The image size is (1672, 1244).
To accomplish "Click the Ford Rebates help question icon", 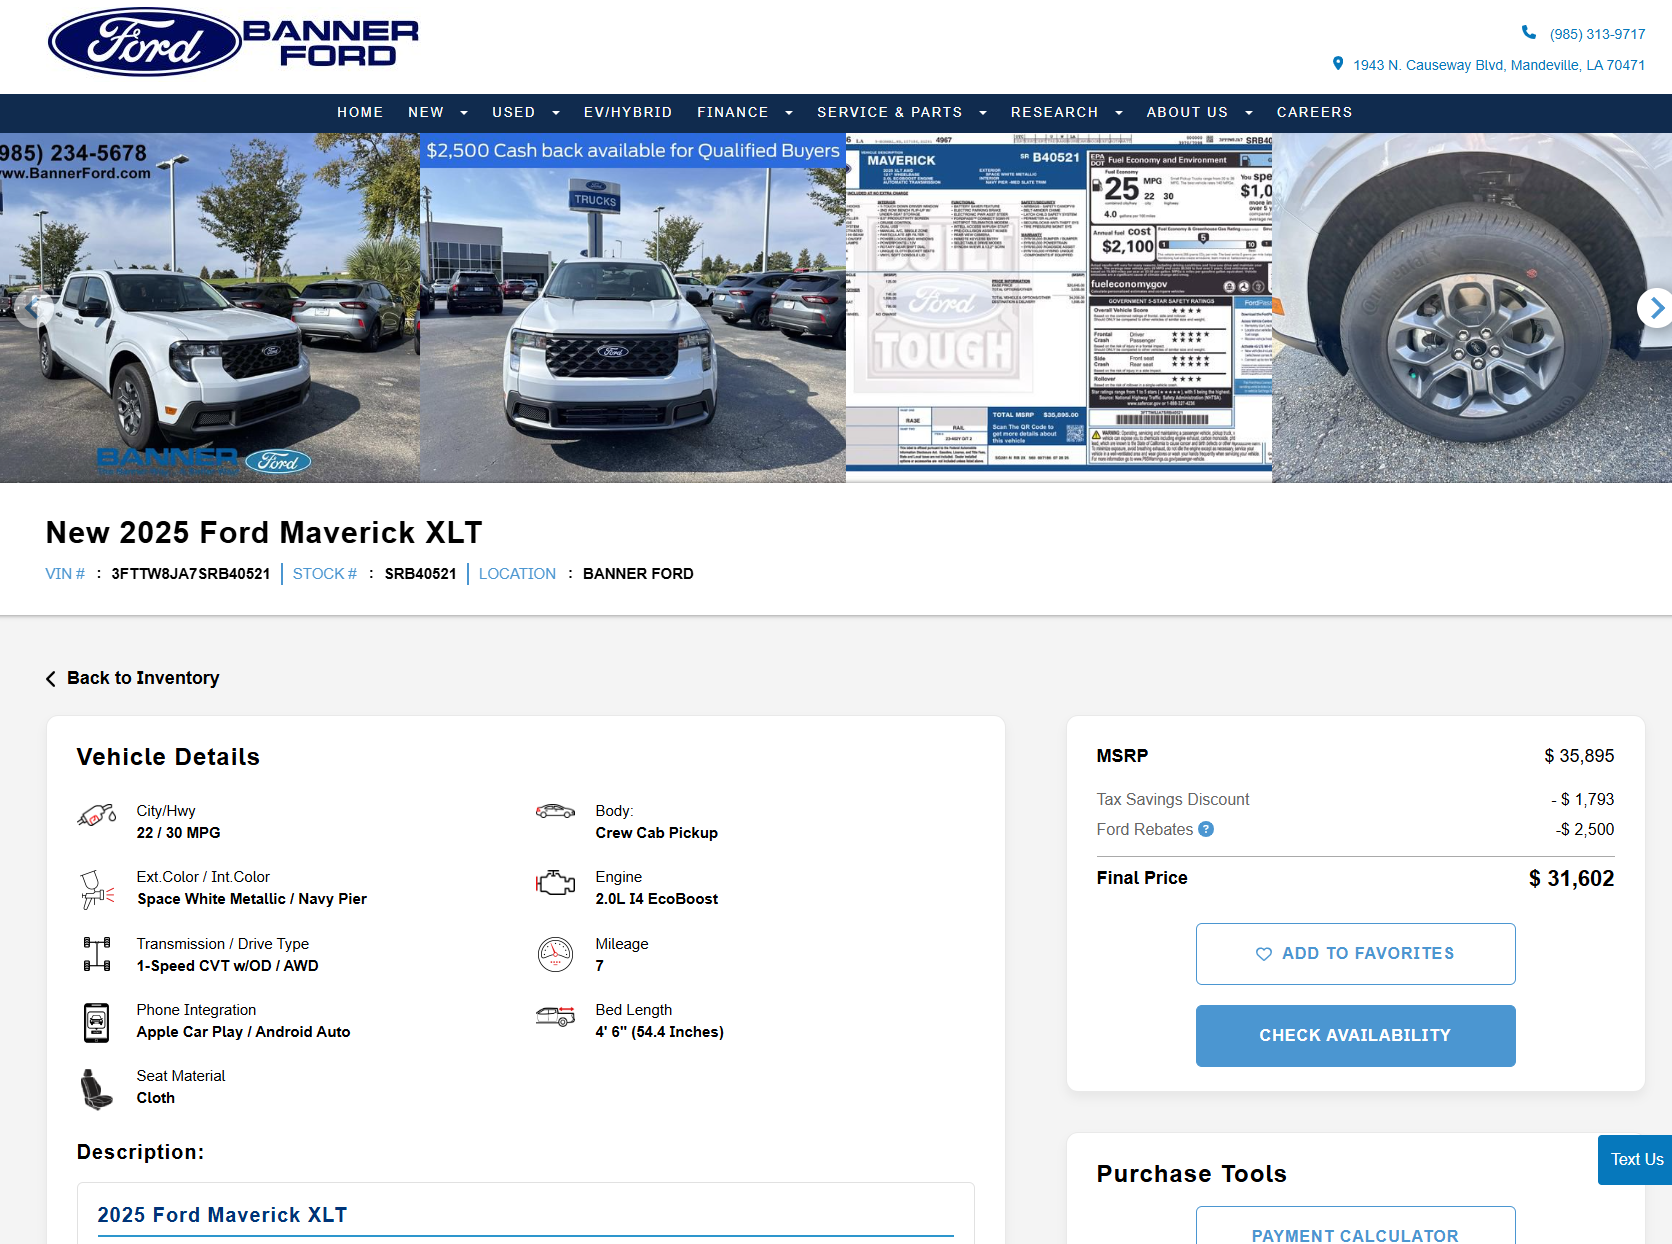I will [1206, 829].
